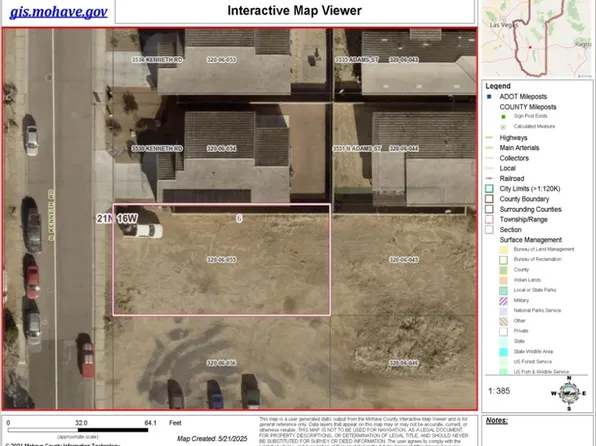
Task: Click the US Forest Service swatch
Action: coord(503,362)
